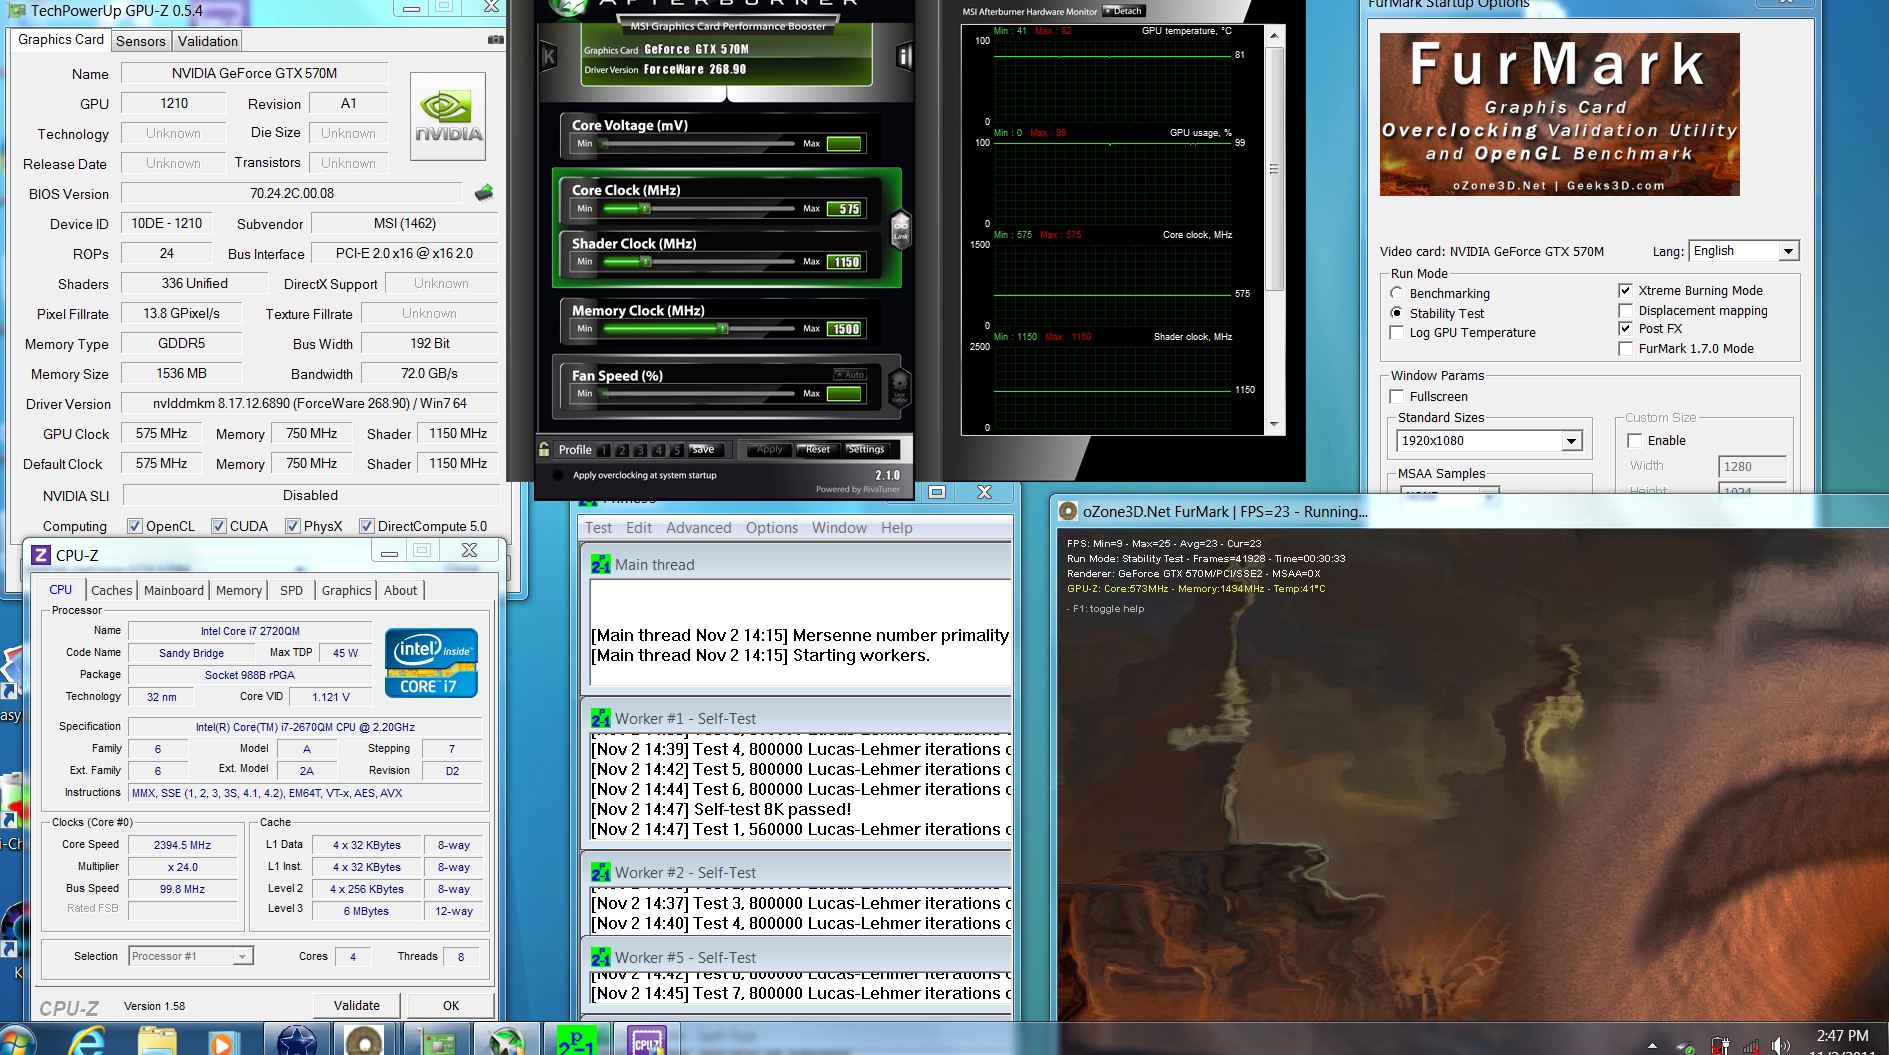Open CPU-Z Mainboard tab

coord(174,590)
